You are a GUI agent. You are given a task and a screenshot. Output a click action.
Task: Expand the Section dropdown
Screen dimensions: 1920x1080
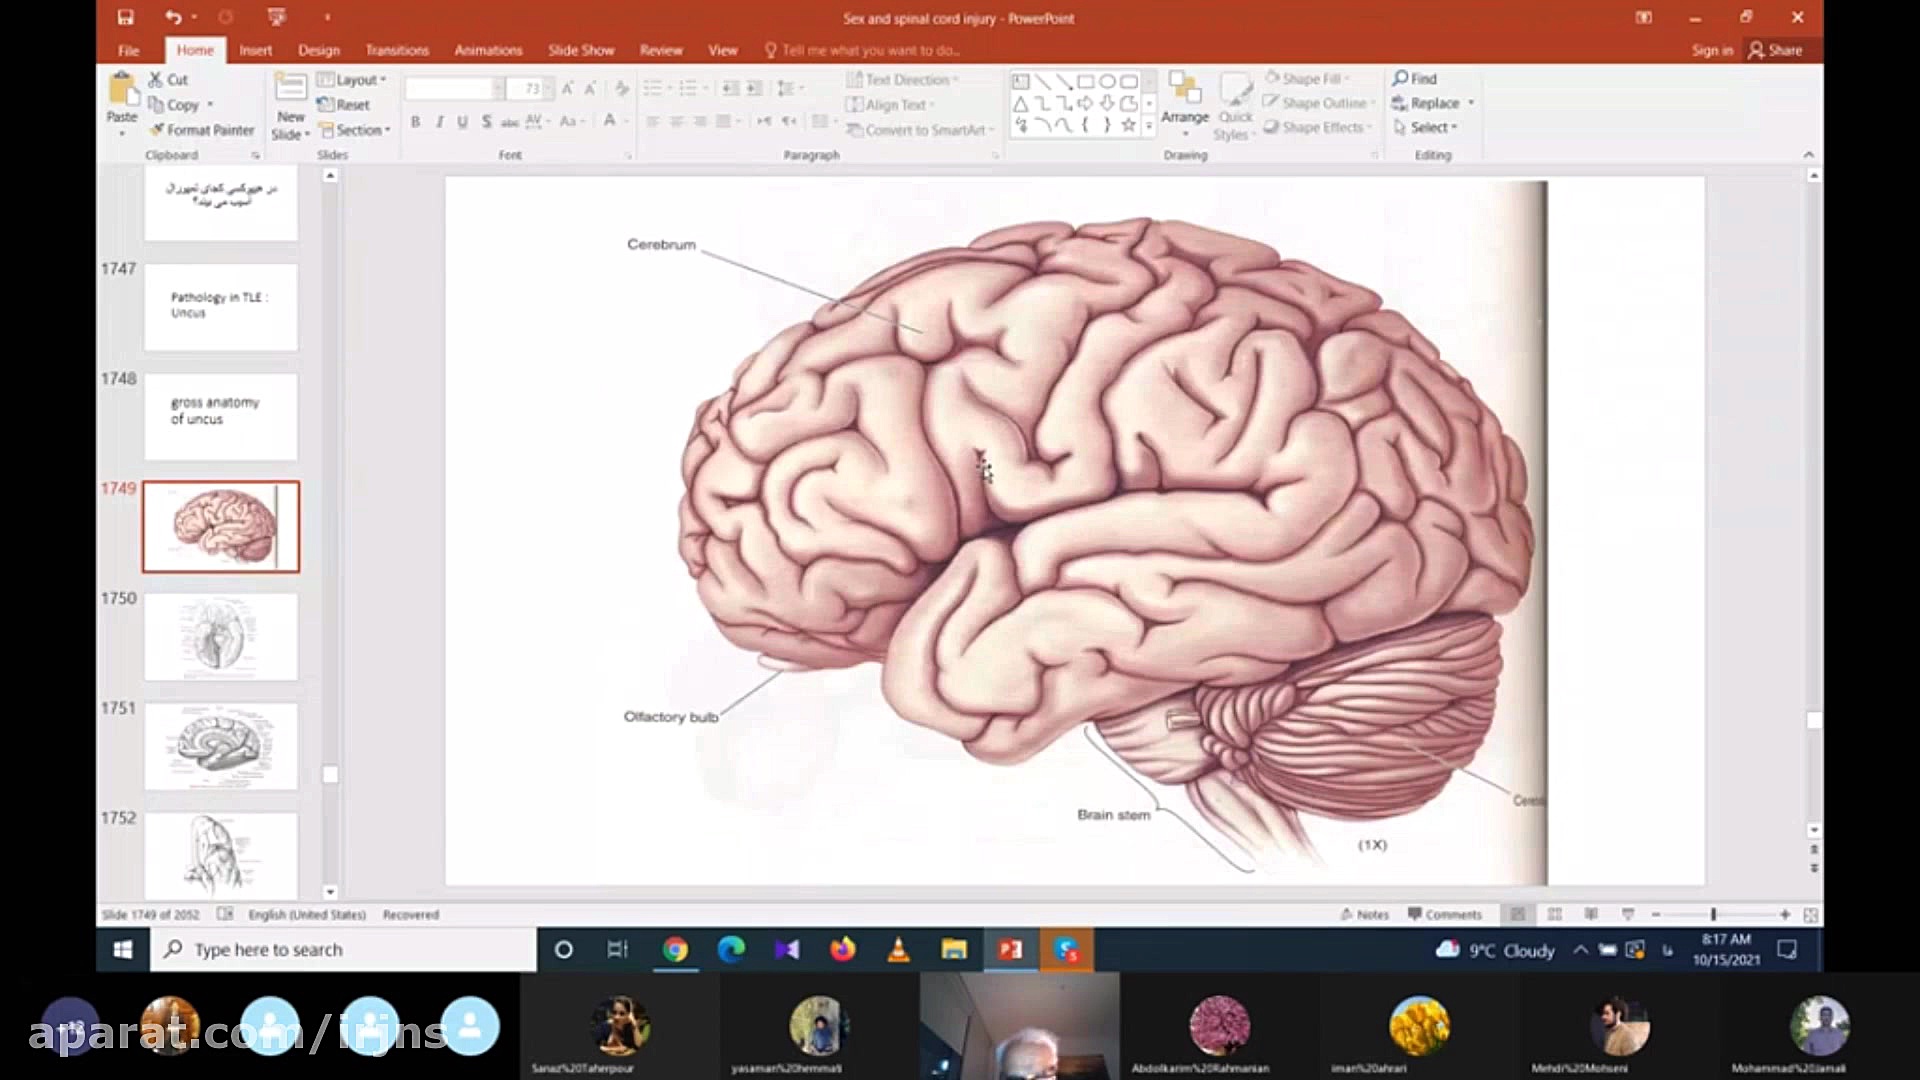[x=355, y=130]
